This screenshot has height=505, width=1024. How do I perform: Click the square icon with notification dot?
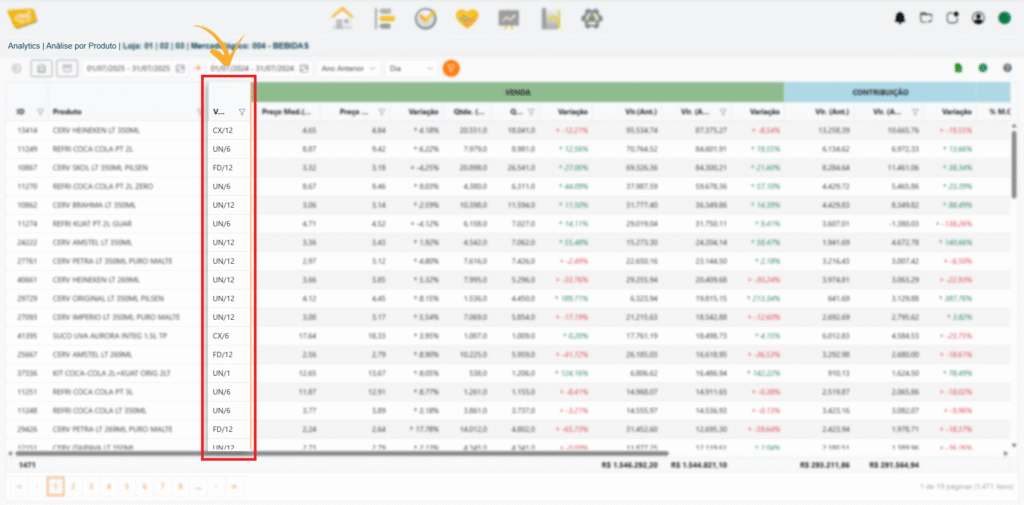click(x=952, y=18)
